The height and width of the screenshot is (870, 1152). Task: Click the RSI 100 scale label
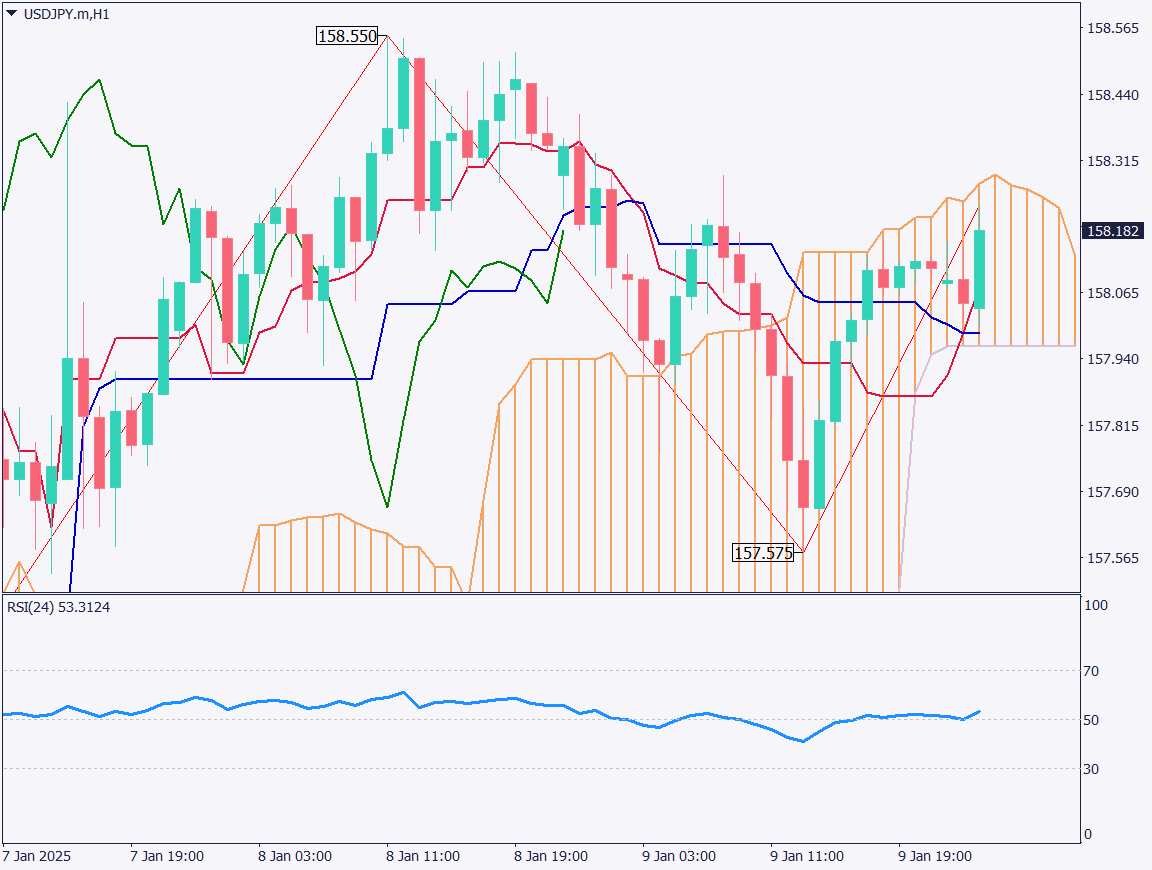(x=1096, y=606)
